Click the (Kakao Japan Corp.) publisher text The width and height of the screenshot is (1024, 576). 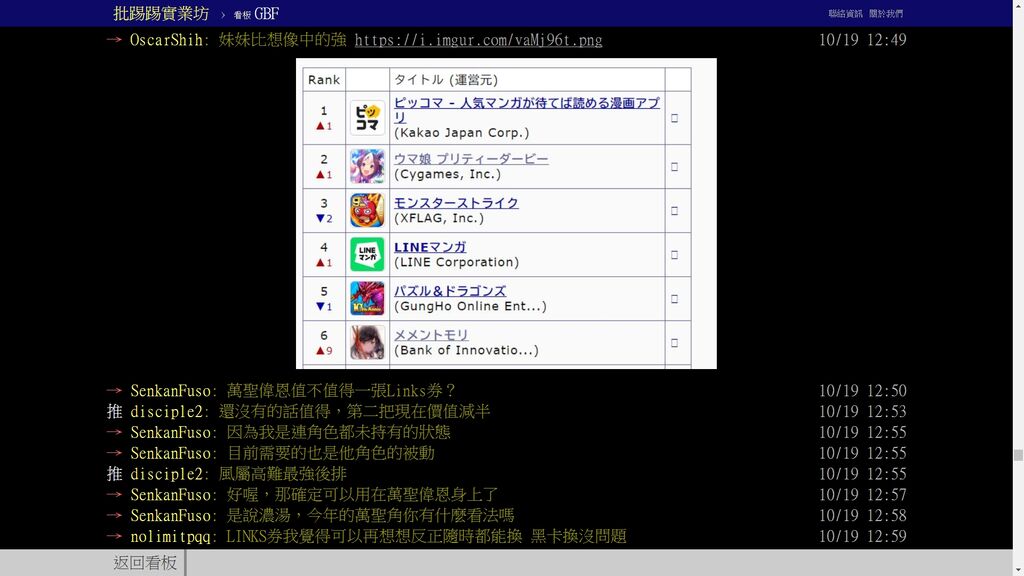461,133
